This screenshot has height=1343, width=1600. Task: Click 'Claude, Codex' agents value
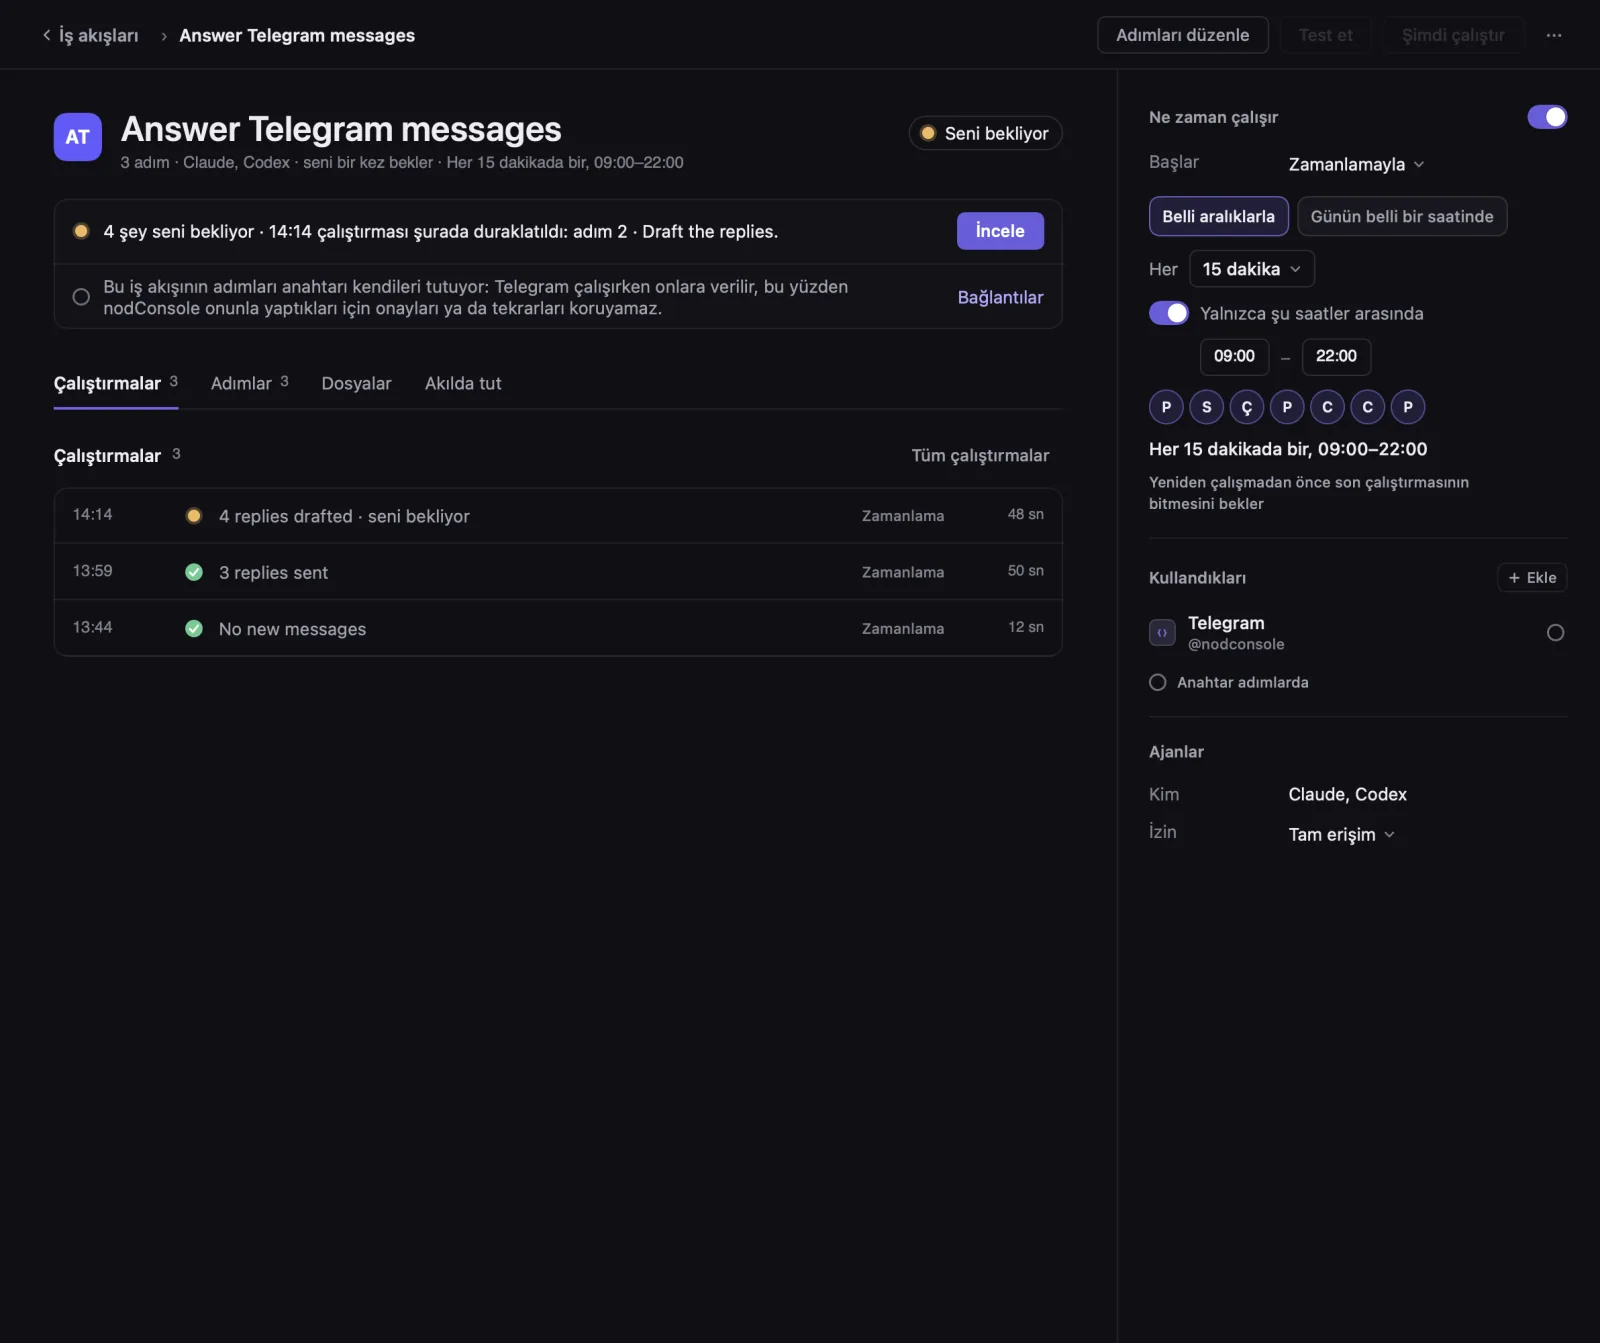tap(1347, 794)
